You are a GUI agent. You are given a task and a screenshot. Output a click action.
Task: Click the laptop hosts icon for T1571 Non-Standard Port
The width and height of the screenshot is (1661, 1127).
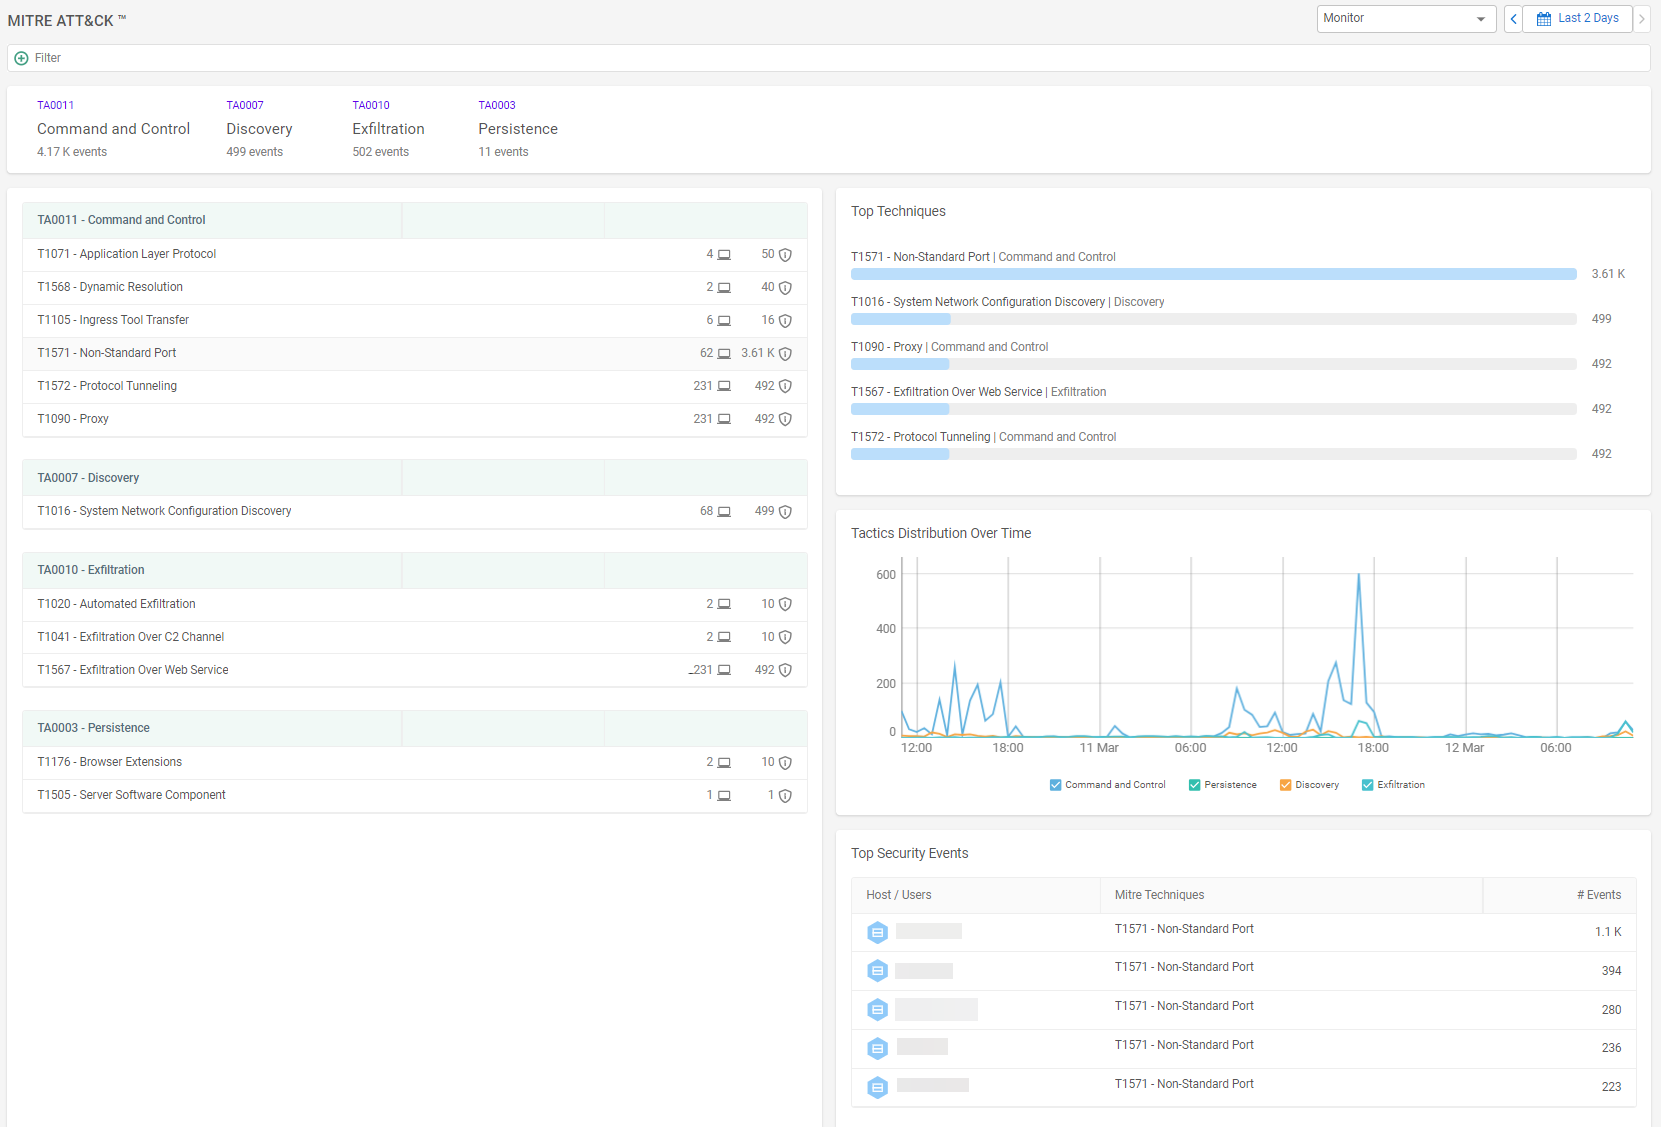pos(724,353)
